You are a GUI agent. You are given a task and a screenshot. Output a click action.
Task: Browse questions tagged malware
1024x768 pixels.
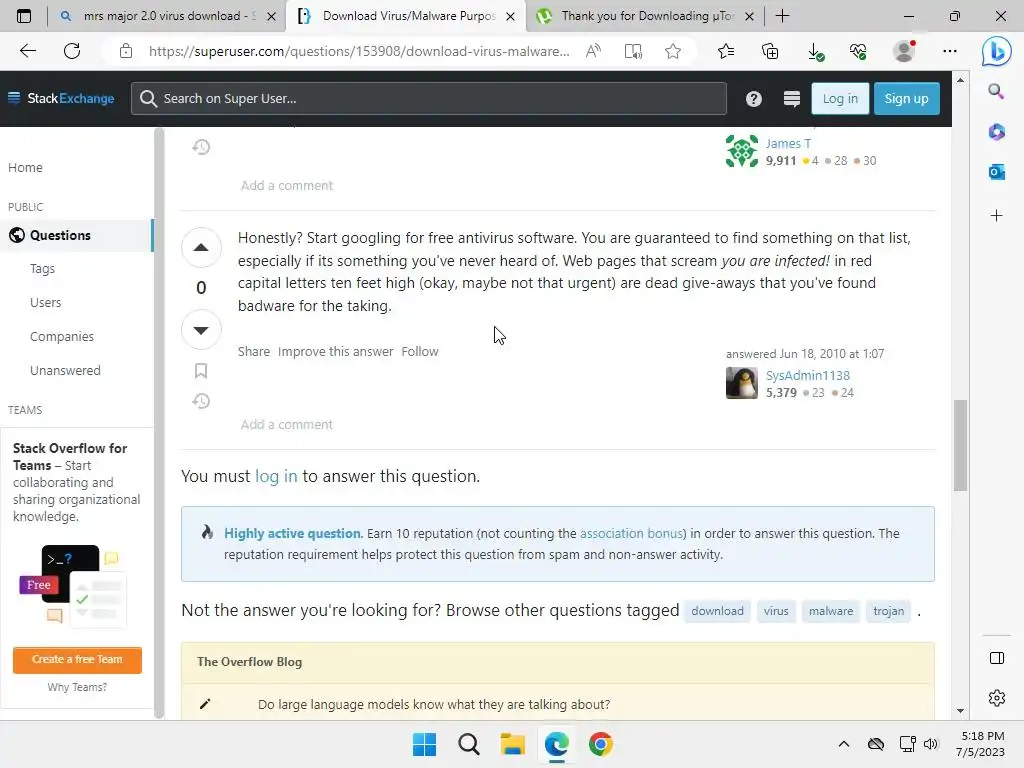(x=831, y=611)
